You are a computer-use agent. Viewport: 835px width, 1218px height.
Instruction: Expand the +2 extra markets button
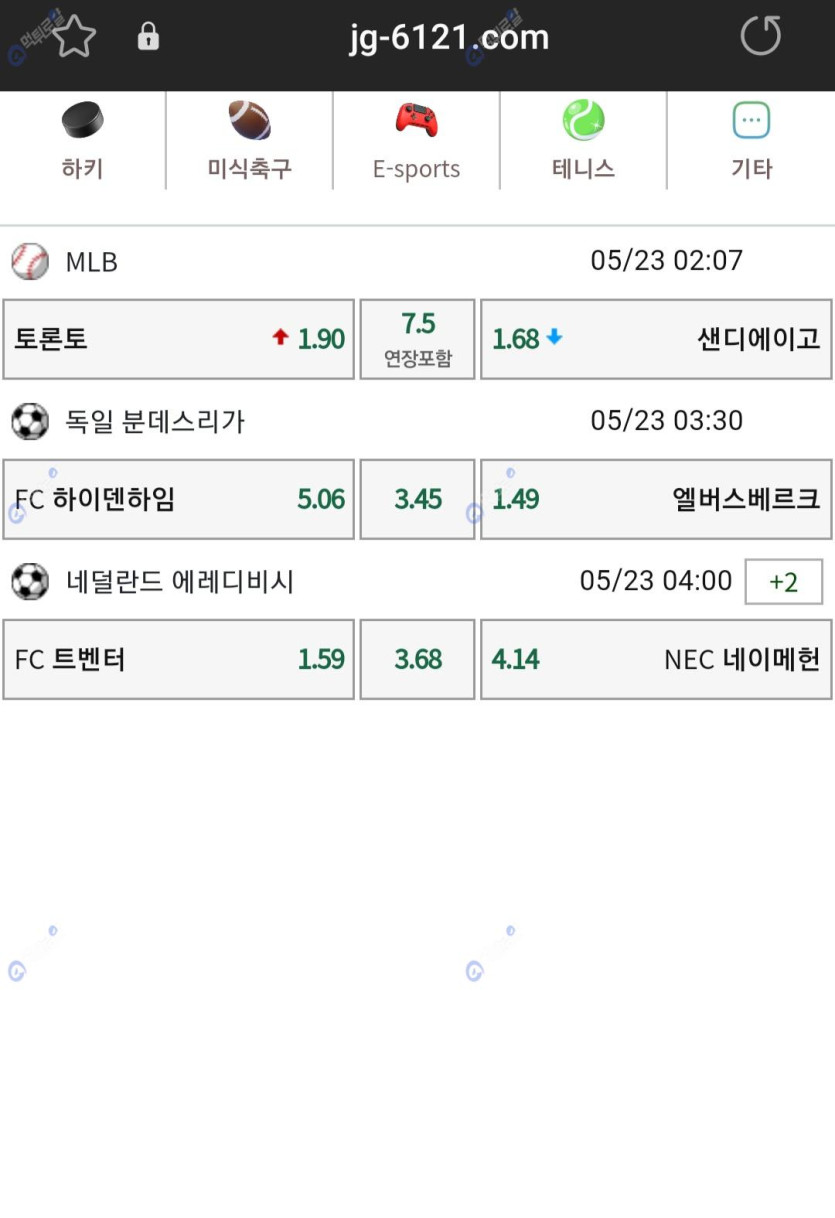click(x=783, y=582)
